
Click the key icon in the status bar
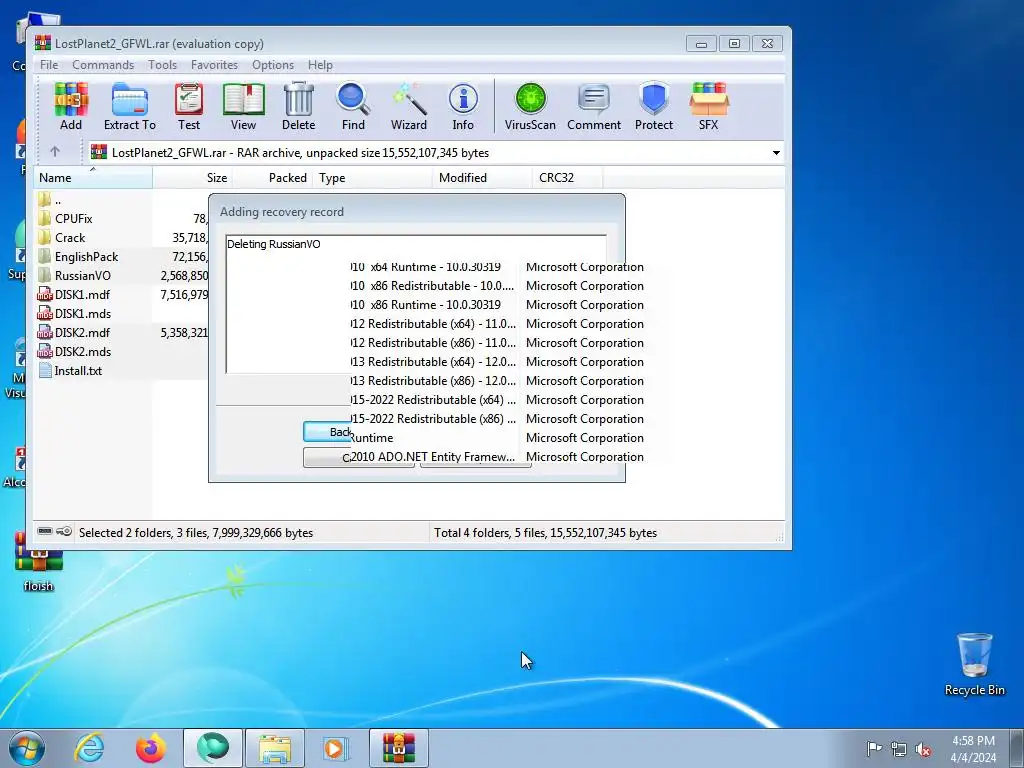coord(64,531)
